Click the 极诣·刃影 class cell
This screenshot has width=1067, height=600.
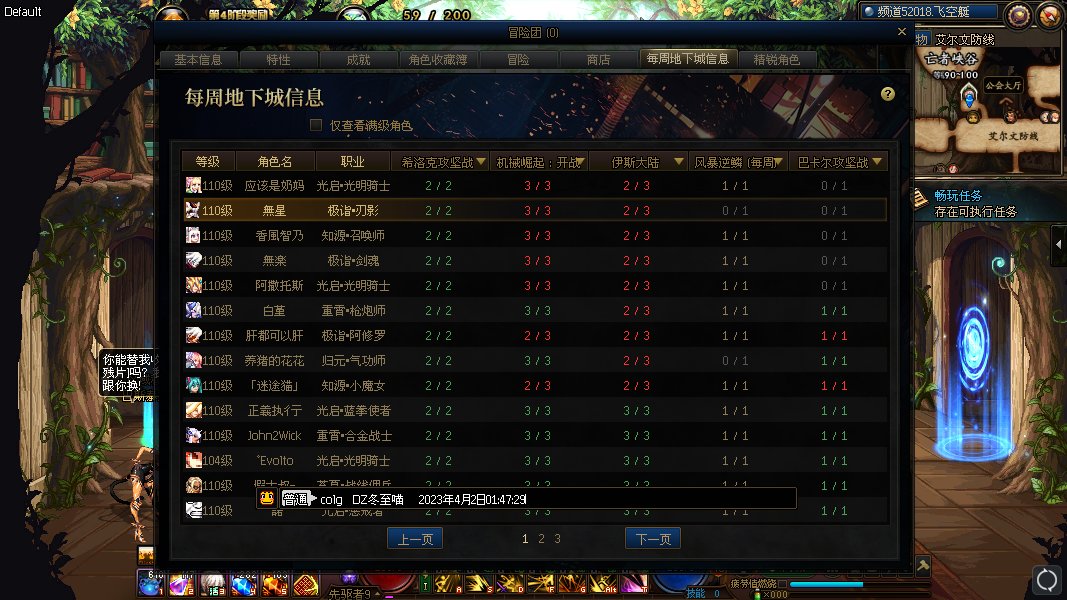[x=352, y=211]
